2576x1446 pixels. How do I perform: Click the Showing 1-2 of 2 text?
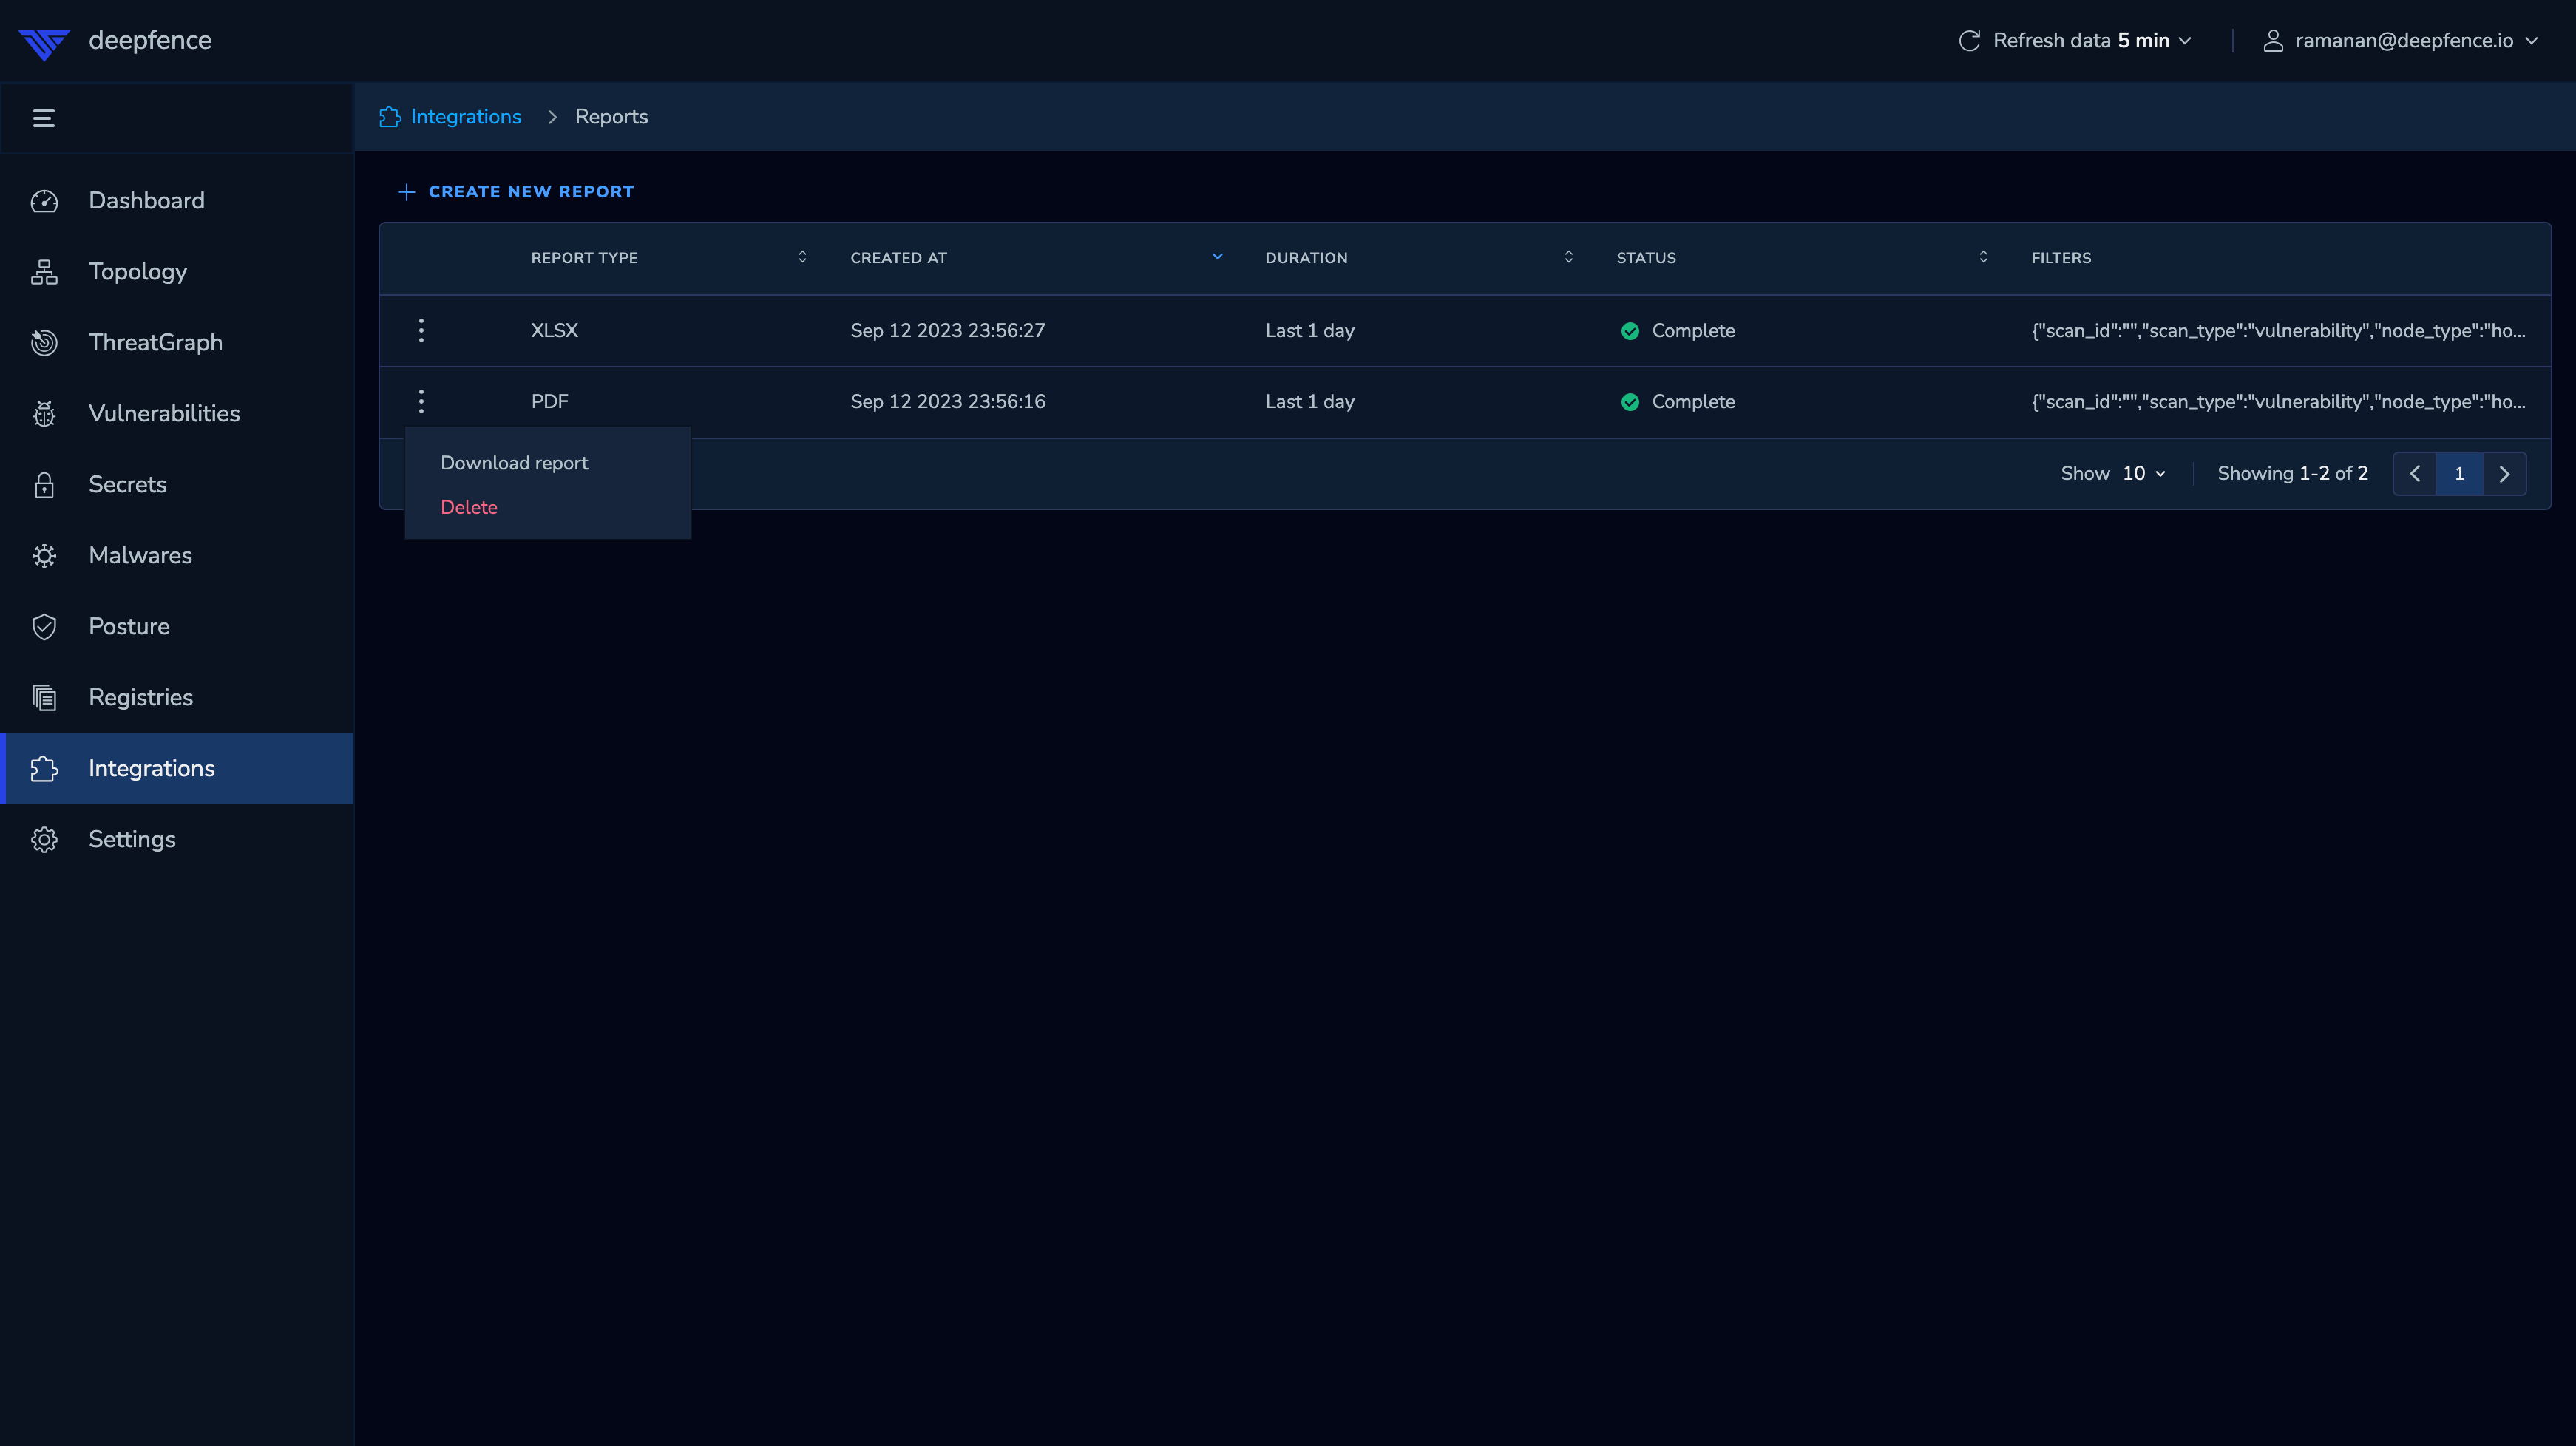[2292, 474]
